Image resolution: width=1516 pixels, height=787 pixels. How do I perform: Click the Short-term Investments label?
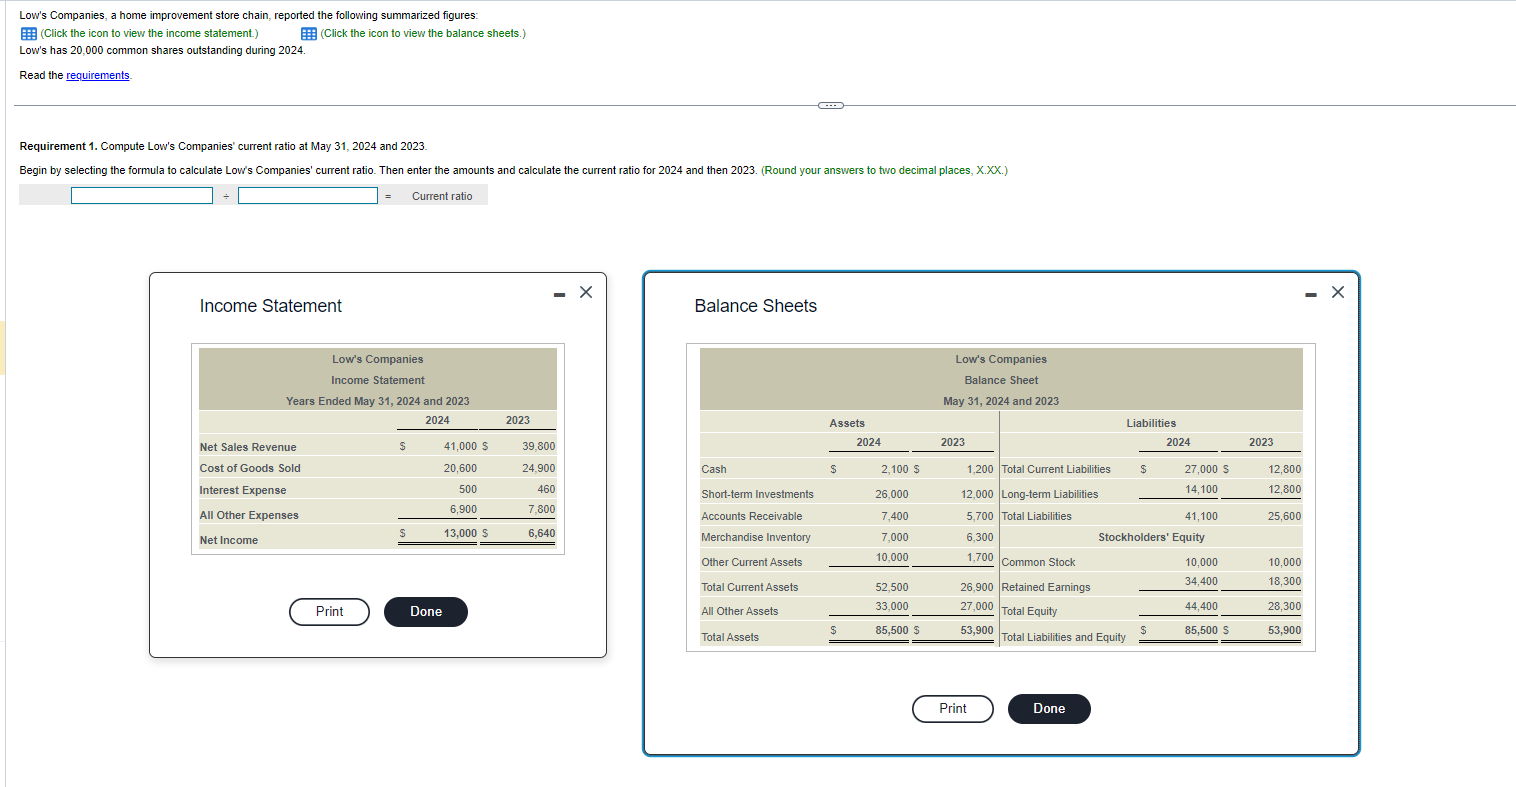click(x=757, y=494)
